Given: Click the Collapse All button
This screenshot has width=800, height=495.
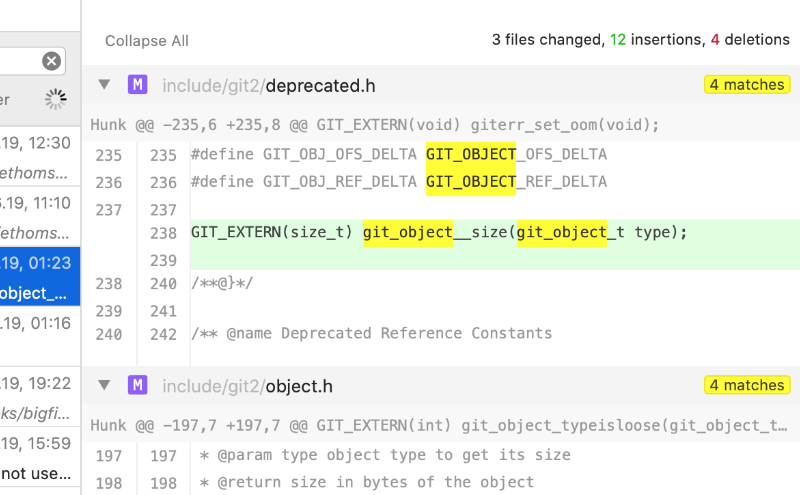Looking at the screenshot, I should coord(147,41).
